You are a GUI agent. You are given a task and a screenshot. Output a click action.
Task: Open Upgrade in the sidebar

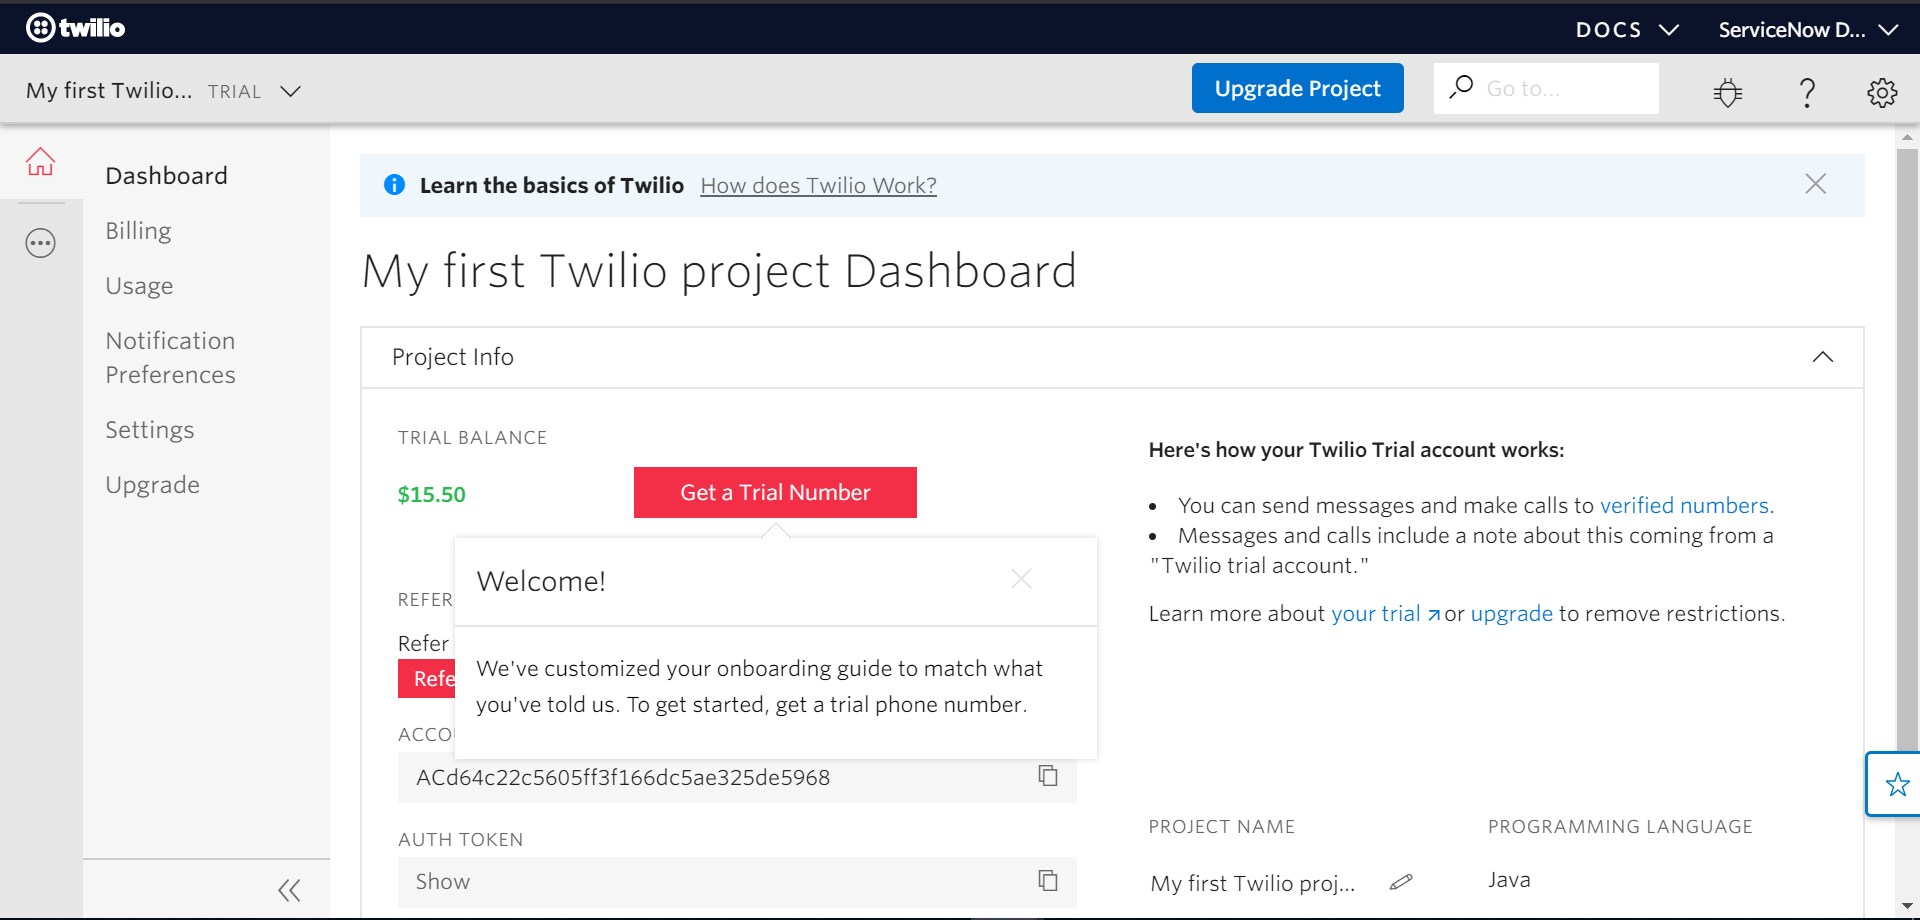click(x=152, y=484)
